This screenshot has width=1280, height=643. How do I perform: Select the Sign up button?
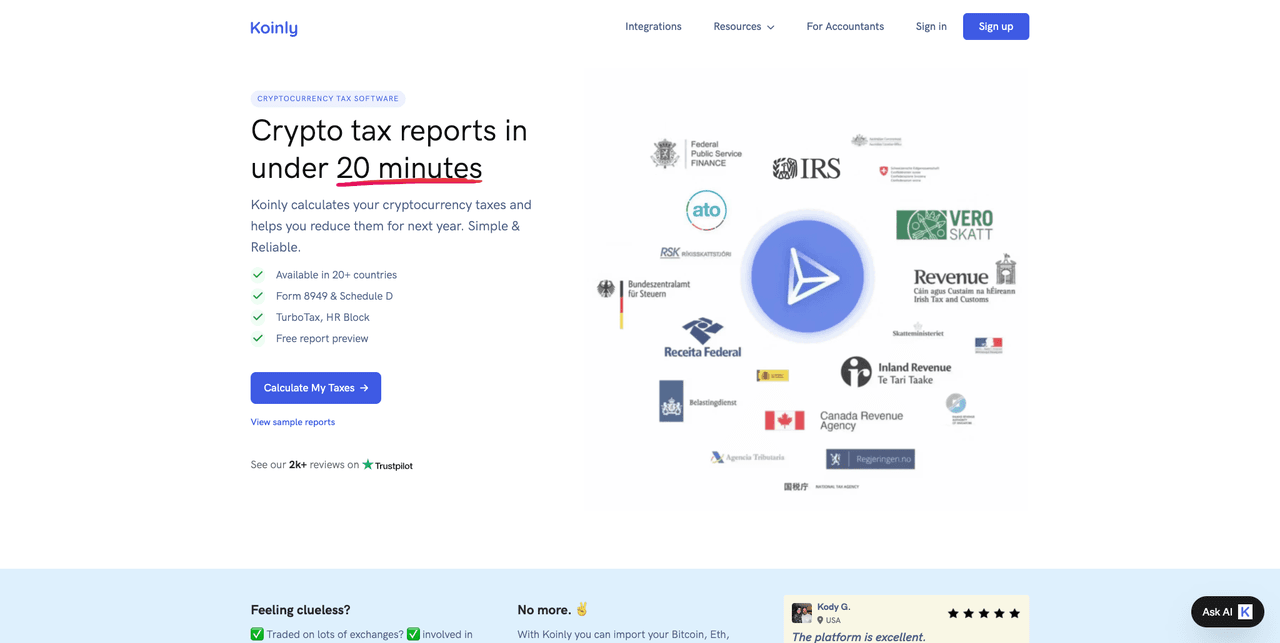996,27
